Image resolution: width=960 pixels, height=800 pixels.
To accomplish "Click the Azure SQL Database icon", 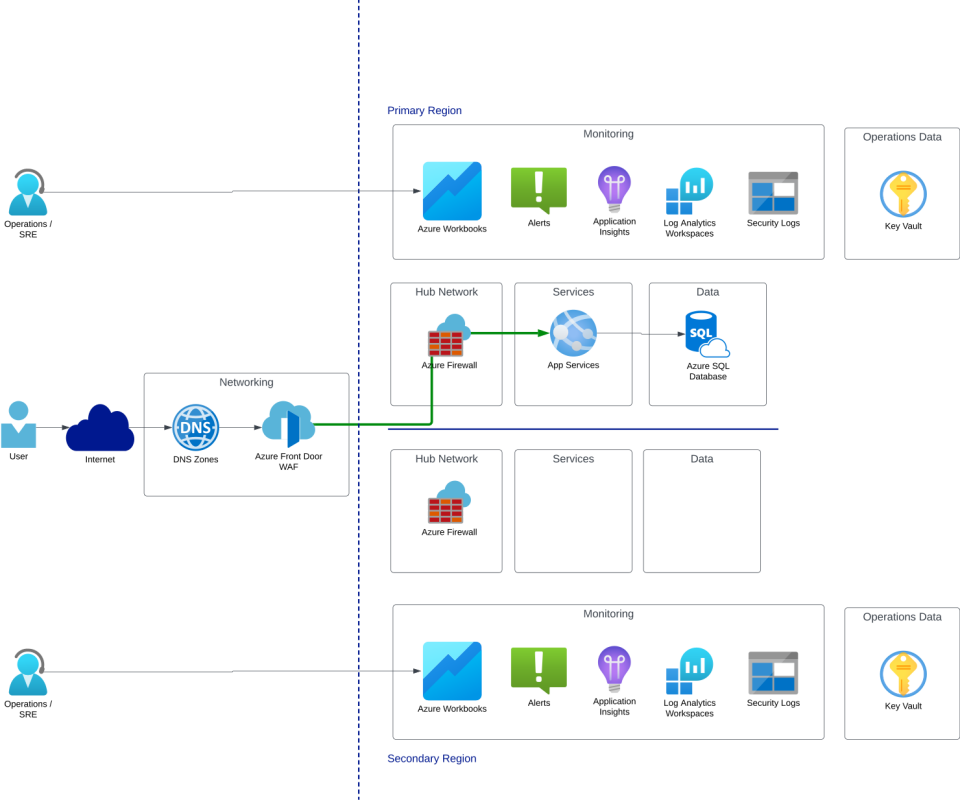I will (708, 334).
